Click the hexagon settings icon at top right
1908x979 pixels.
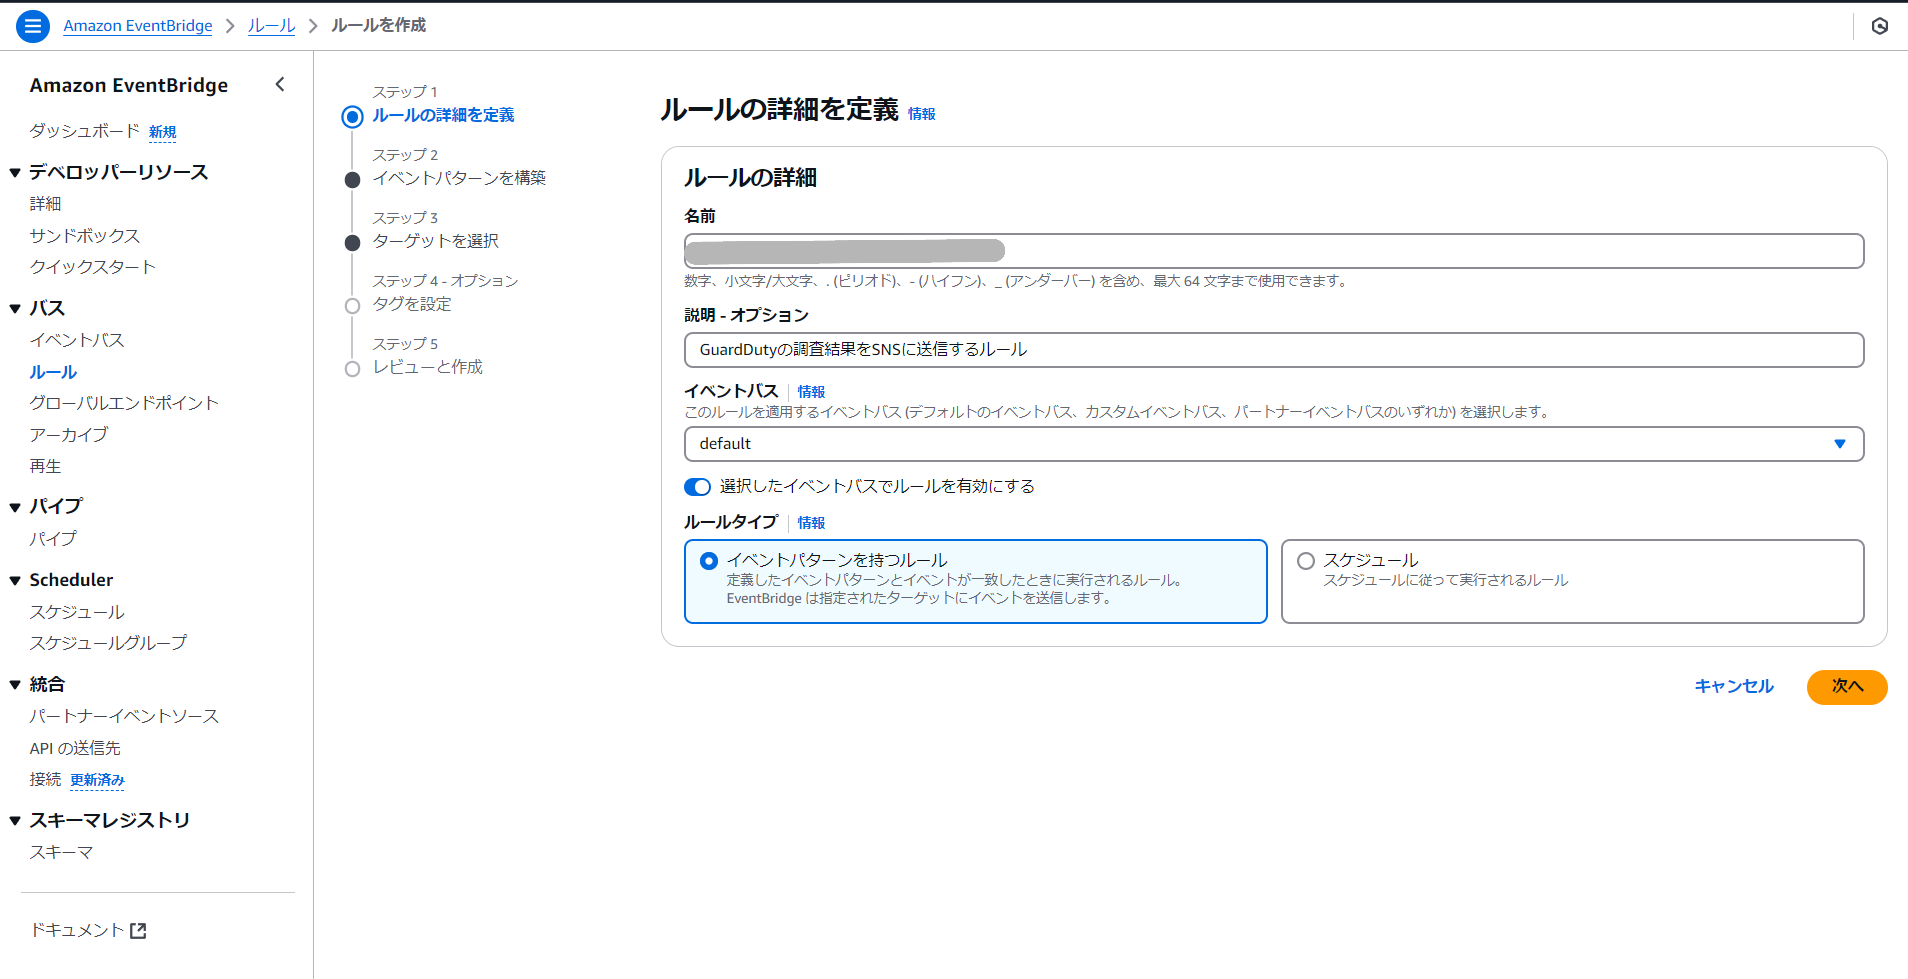[x=1880, y=26]
